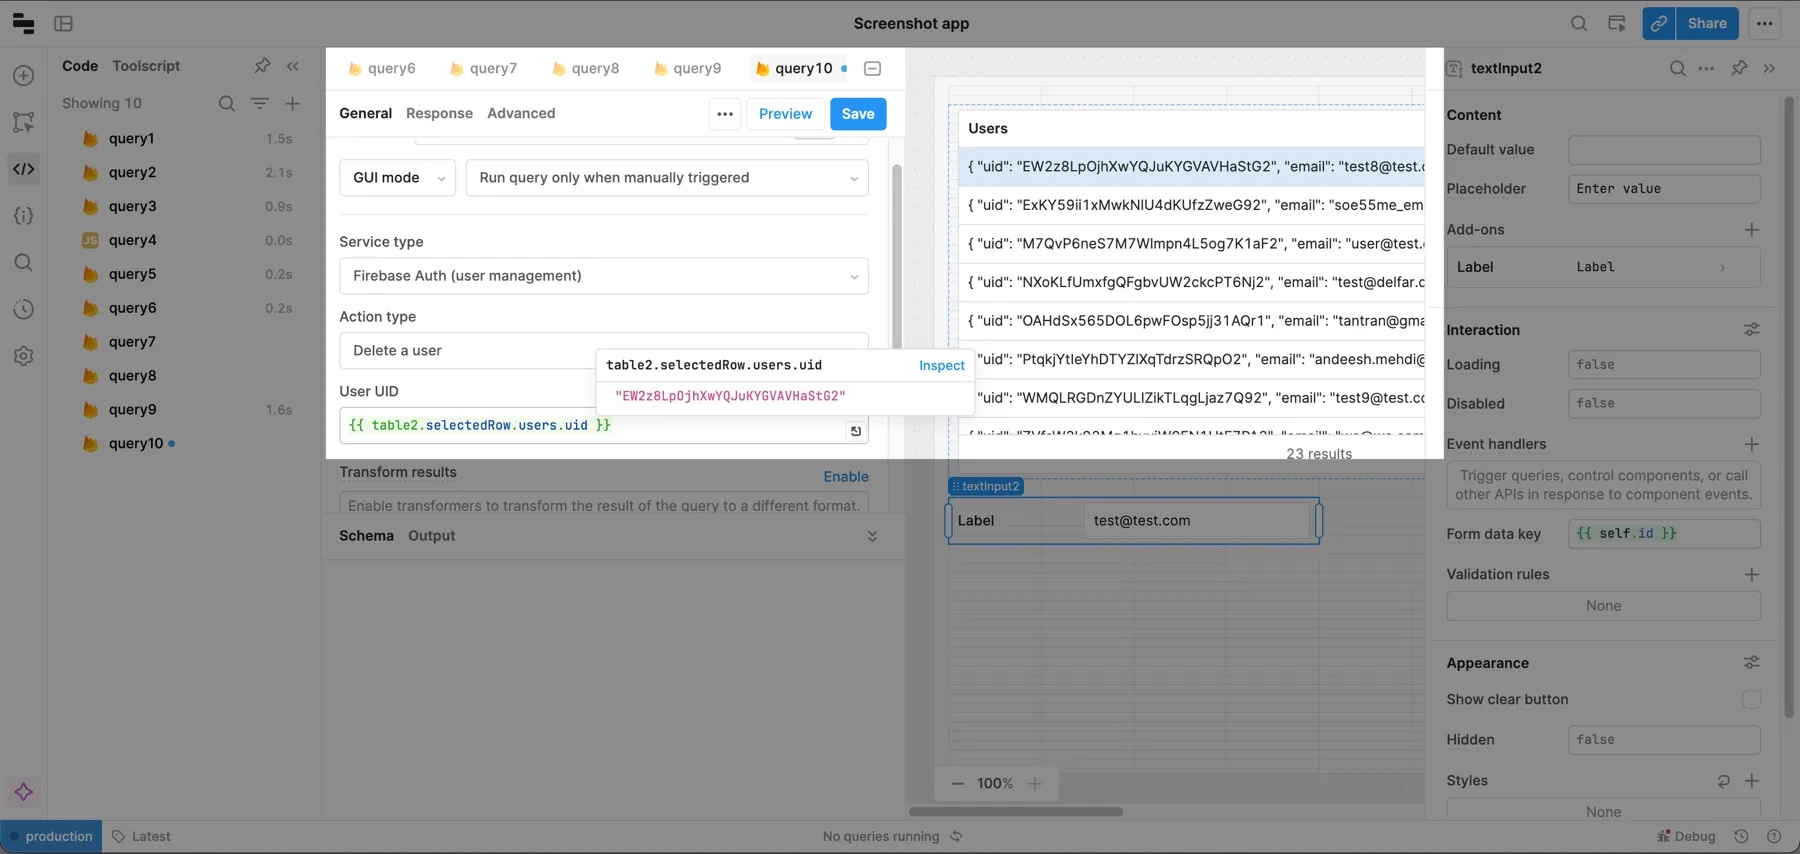Open the bottom bar history icon
Image resolution: width=1800 pixels, height=854 pixels.
pyautogui.click(x=1741, y=836)
